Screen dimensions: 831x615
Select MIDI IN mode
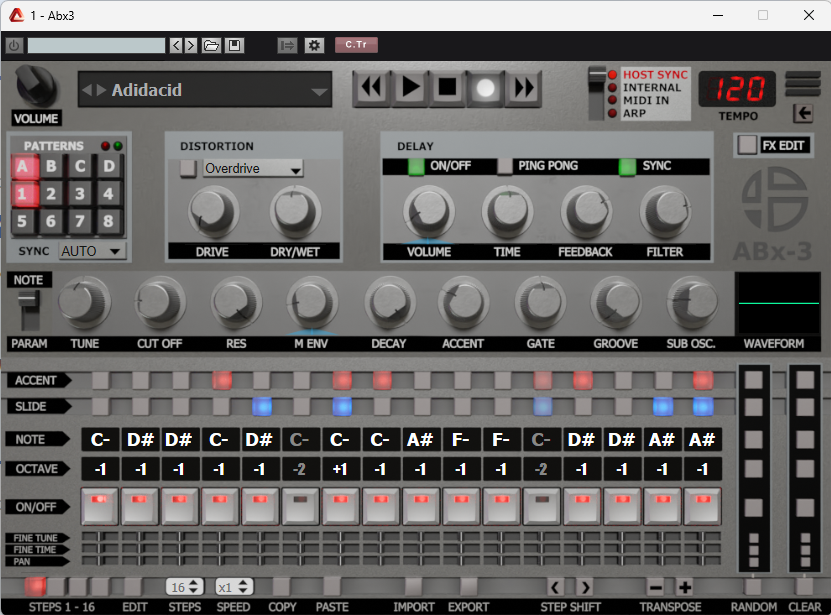[x=646, y=100]
